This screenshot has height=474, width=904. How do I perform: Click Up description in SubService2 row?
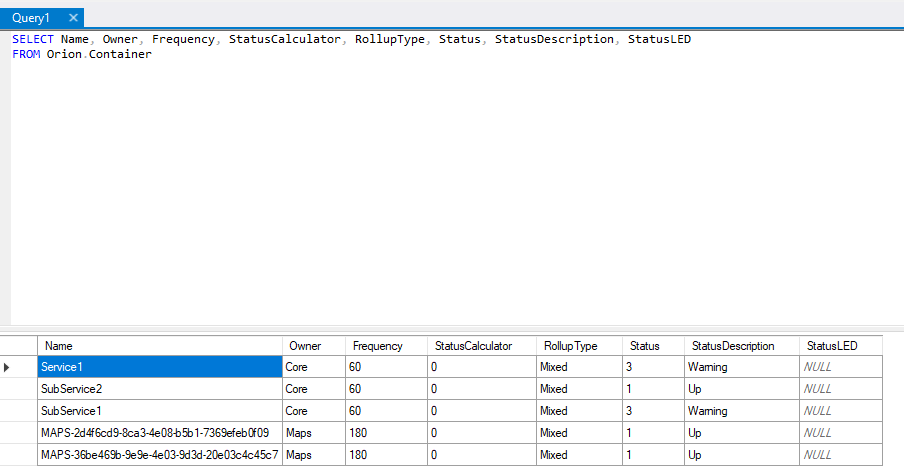pos(741,389)
